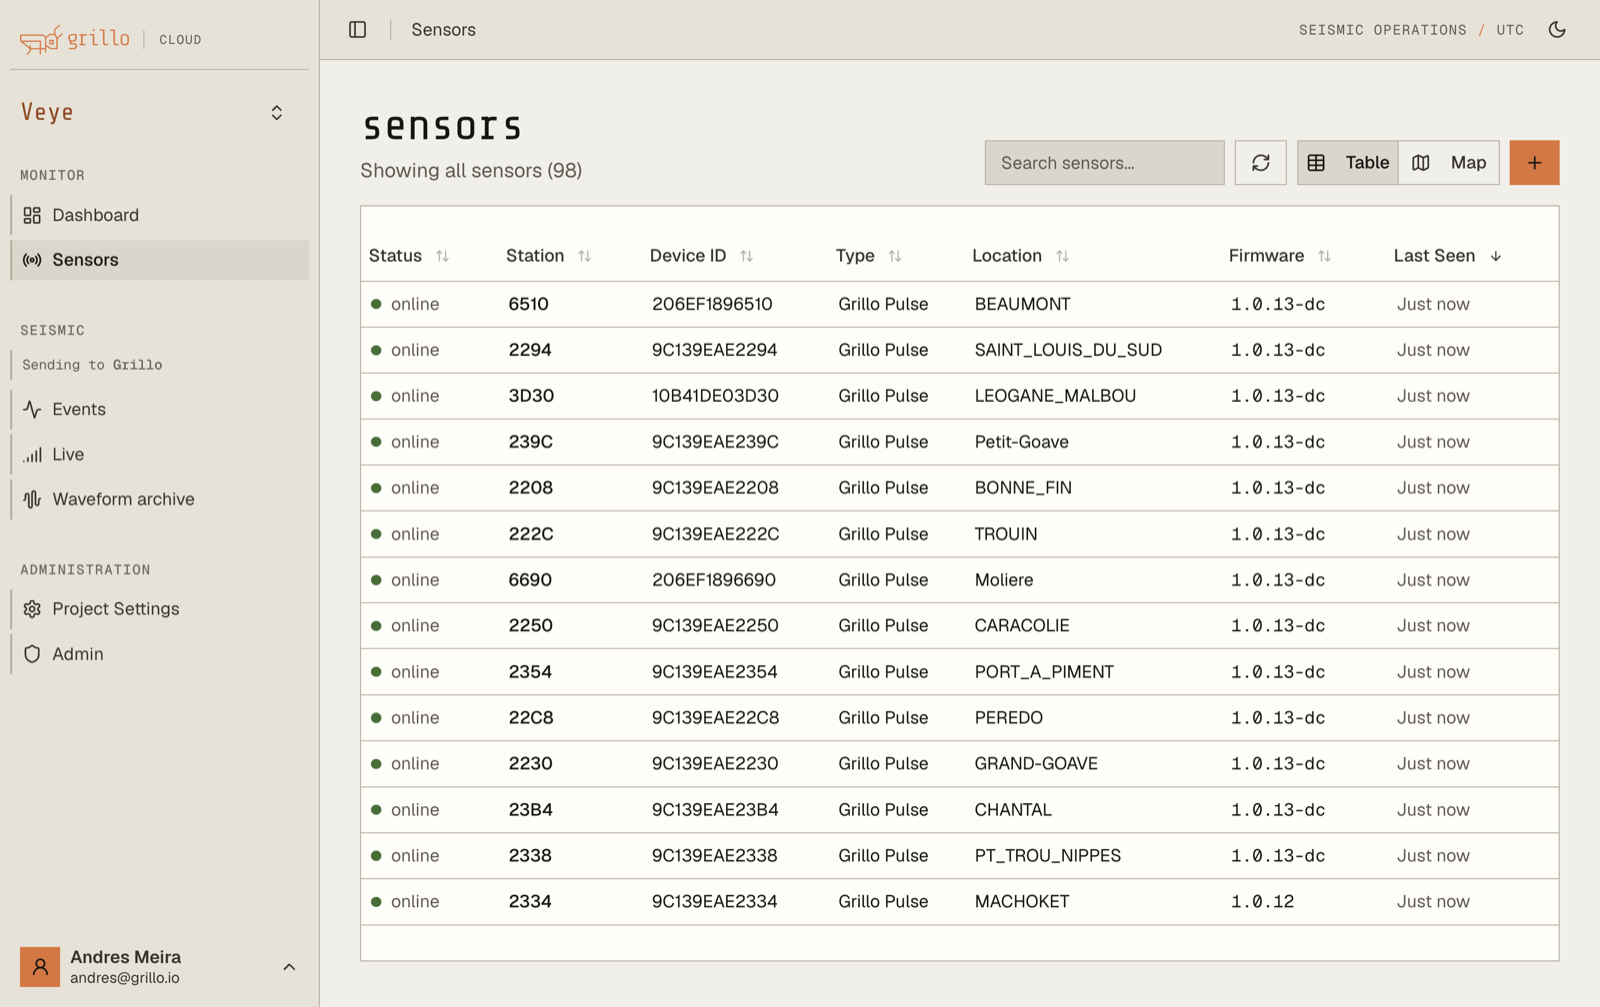This screenshot has width=1600, height=1007.
Task: Open Events page in sidebar
Action: (x=160, y=409)
